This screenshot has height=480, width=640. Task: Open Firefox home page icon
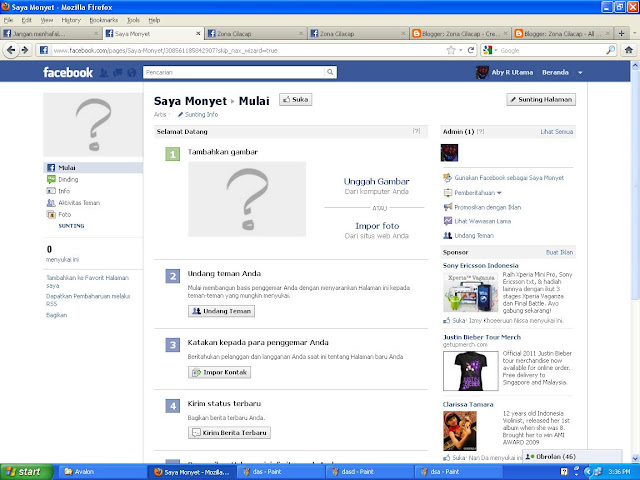tap(629, 50)
